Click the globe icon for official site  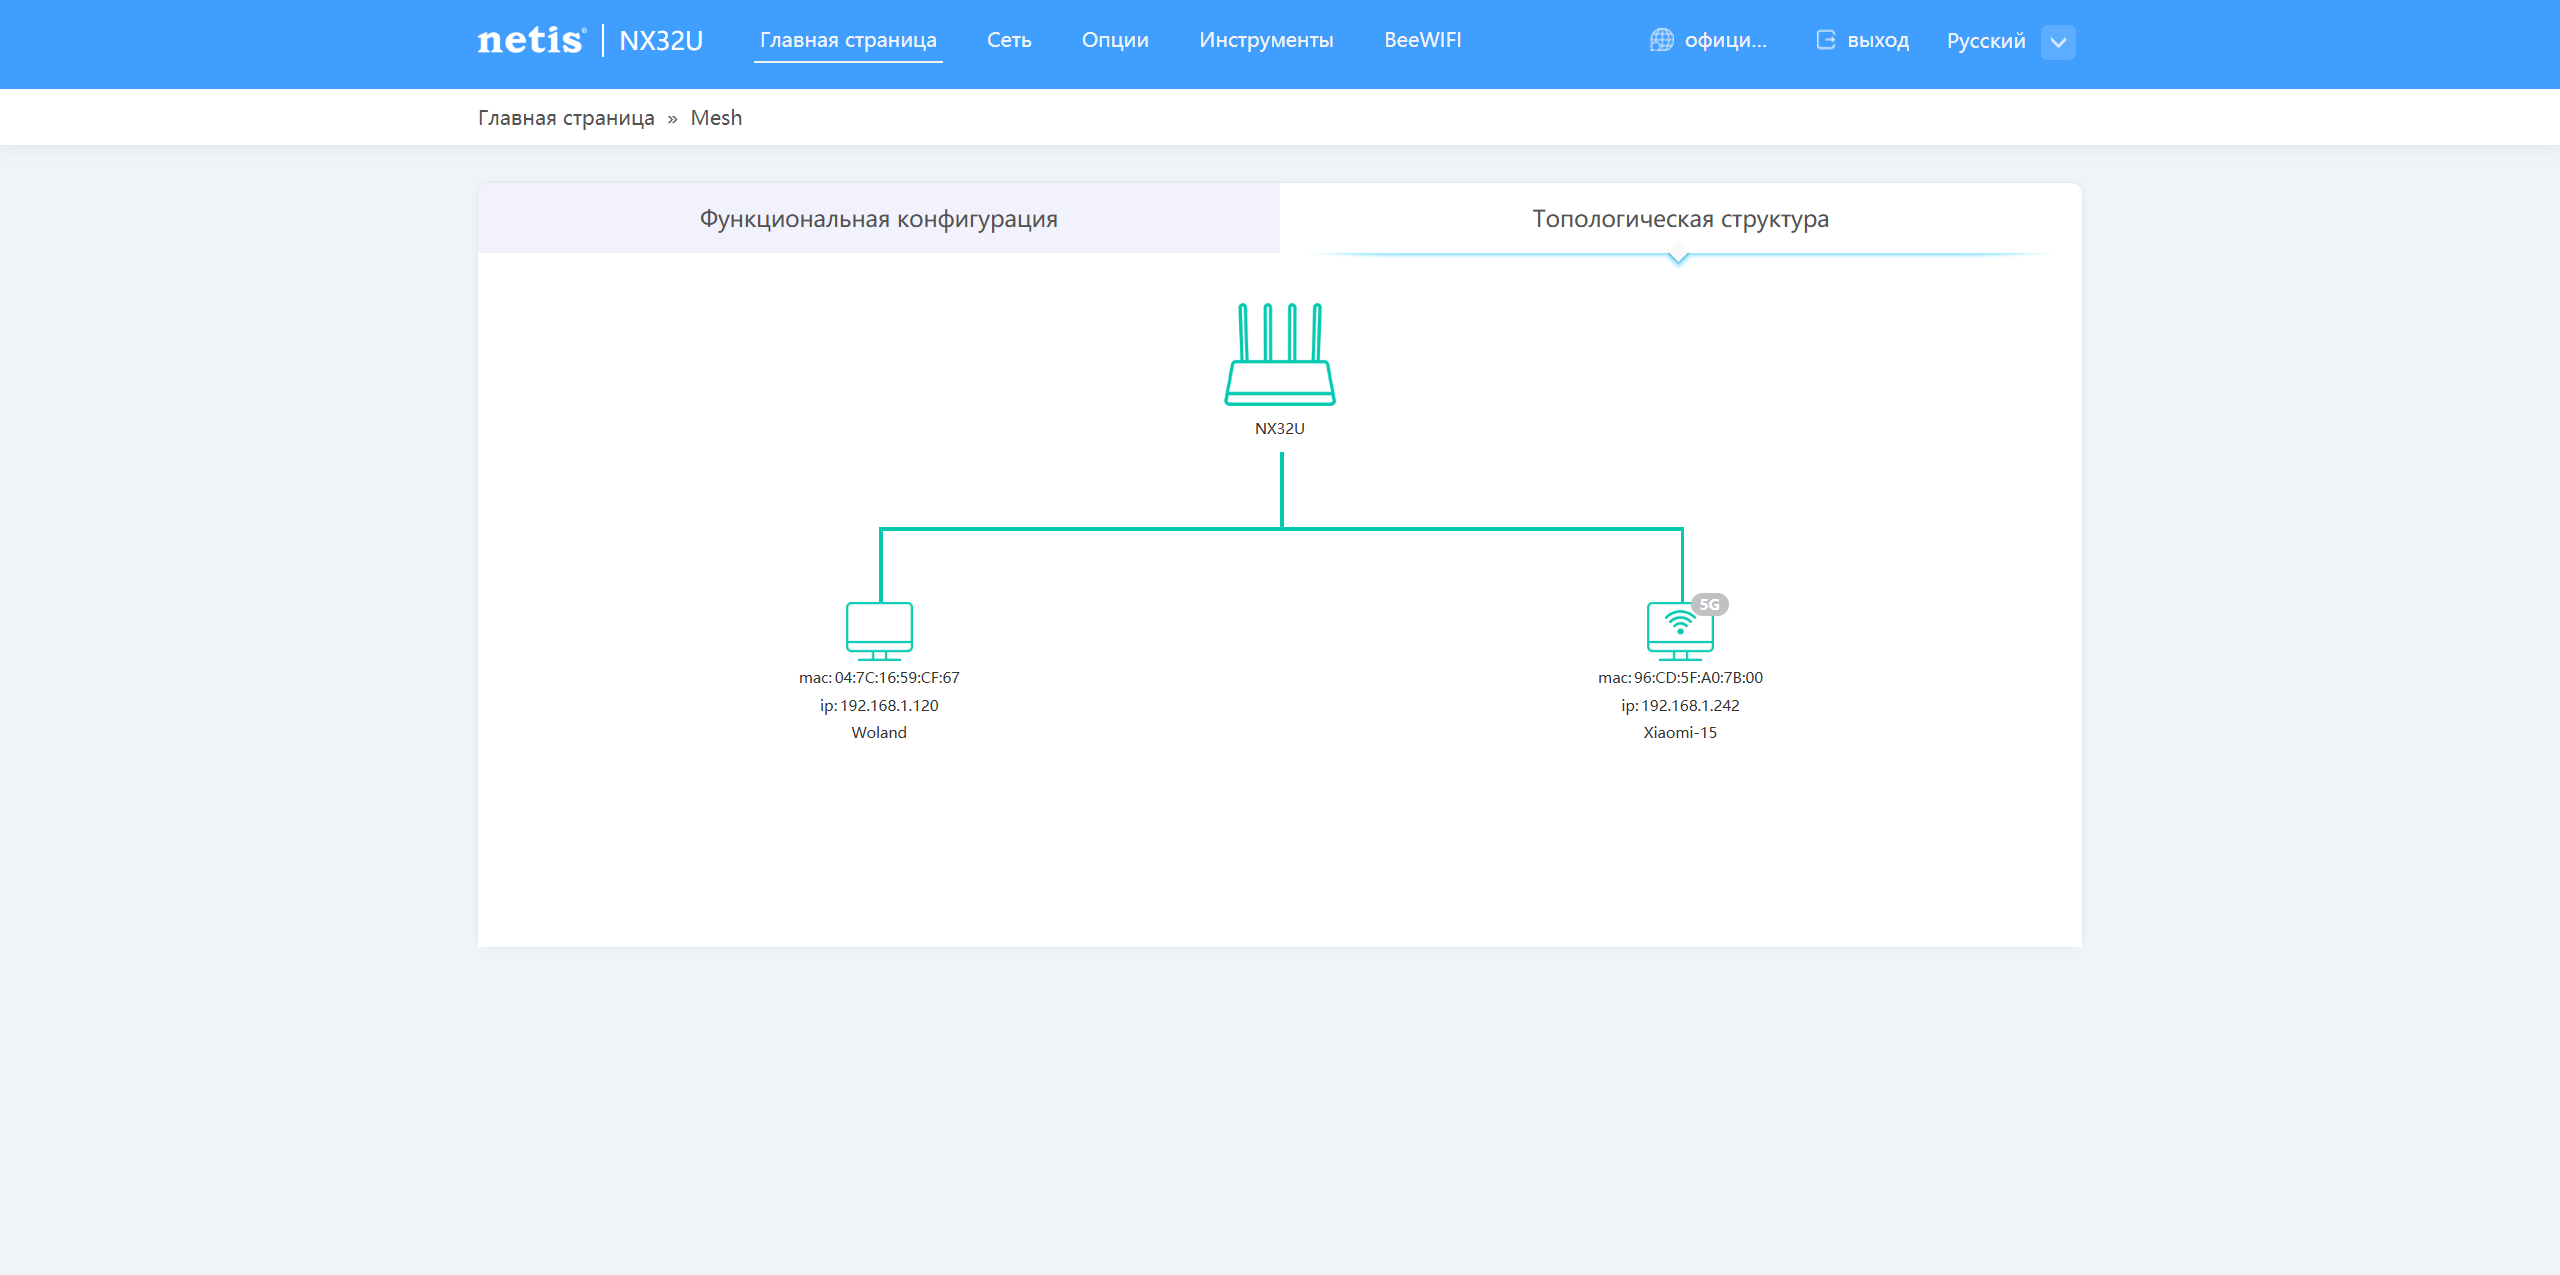(x=1661, y=40)
